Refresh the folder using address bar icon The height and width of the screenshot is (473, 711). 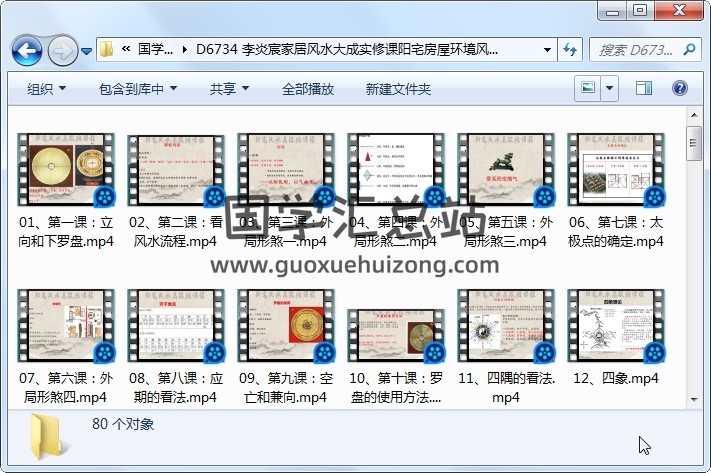[570, 49]
